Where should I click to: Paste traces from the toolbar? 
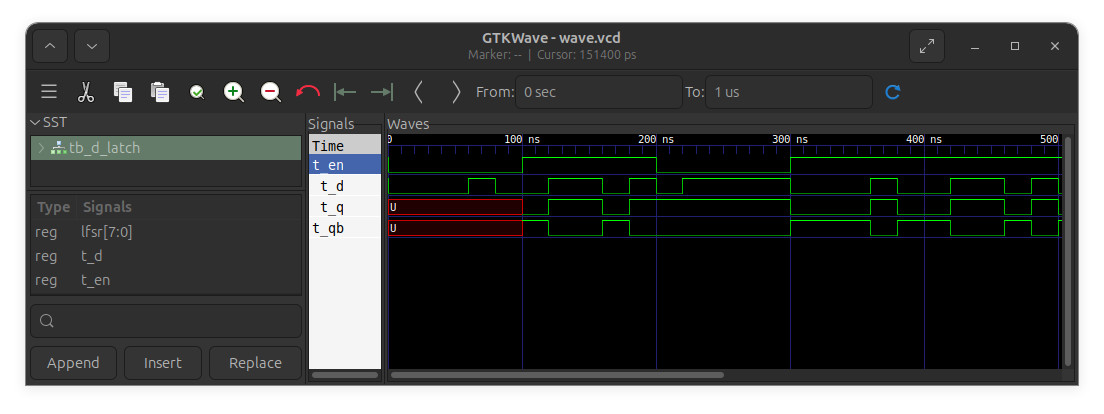(x=160, y=92)
